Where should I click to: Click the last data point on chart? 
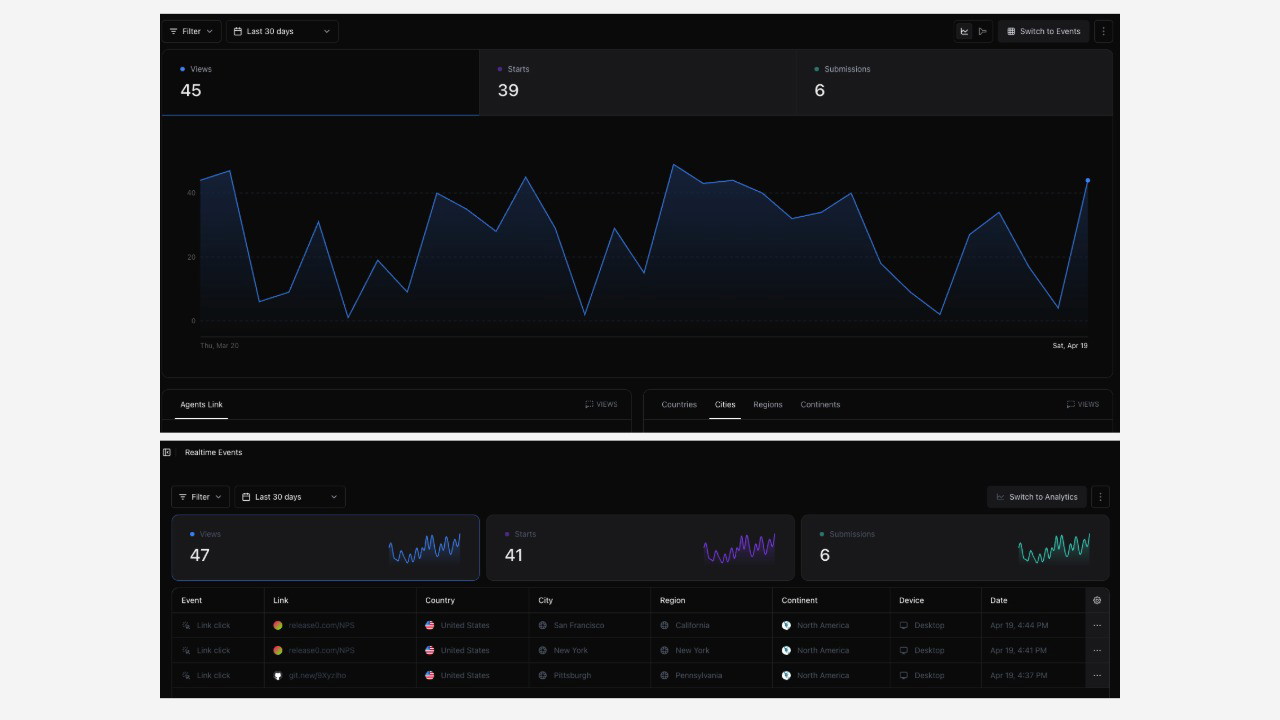[x=1087, y=181]
